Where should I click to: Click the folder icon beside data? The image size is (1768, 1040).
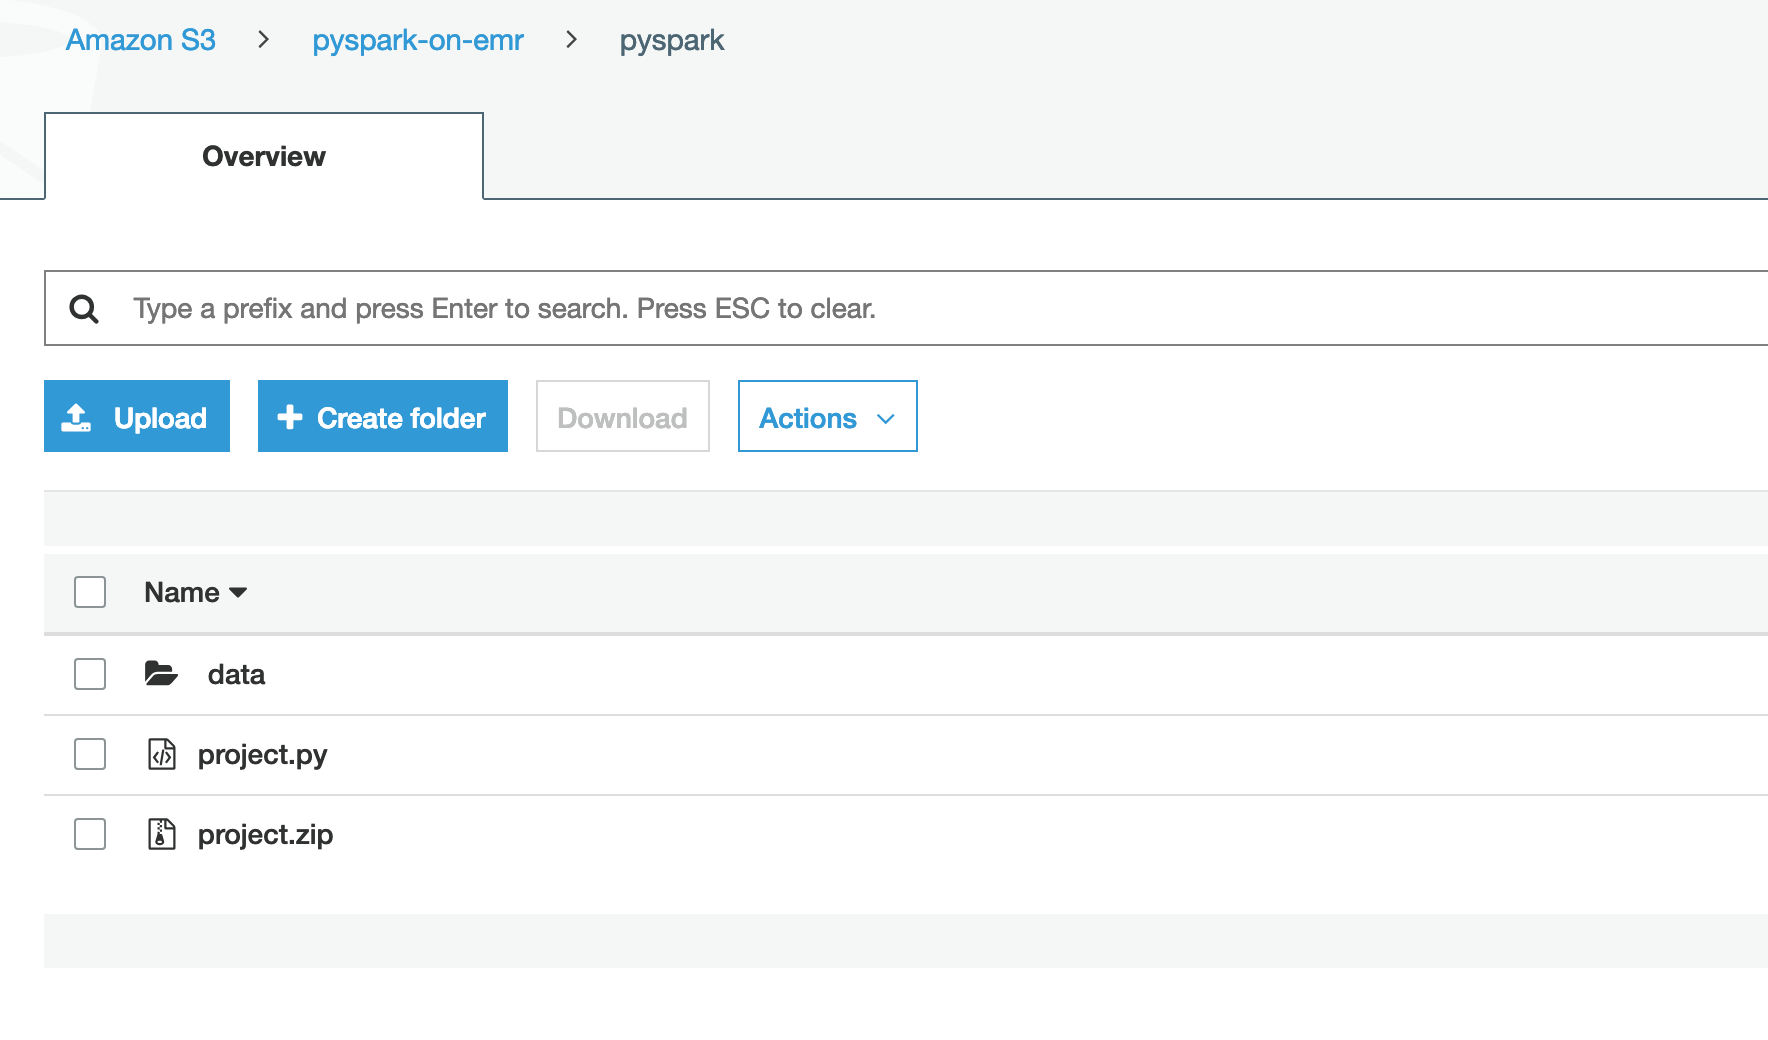click(x=161, y=674)
